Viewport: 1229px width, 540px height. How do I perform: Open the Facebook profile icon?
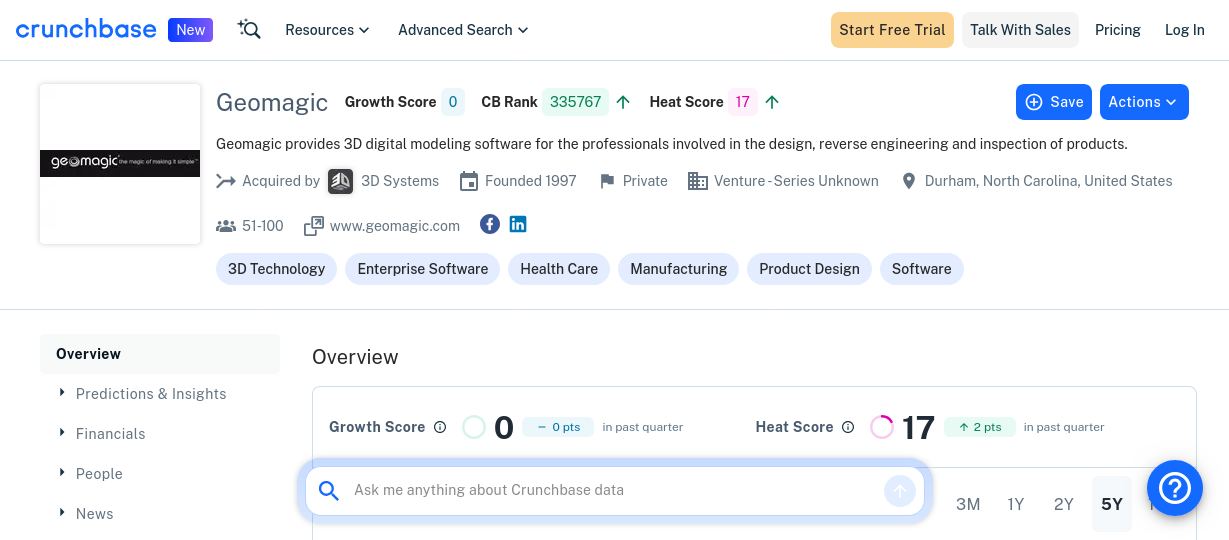[x=490, y=224]
